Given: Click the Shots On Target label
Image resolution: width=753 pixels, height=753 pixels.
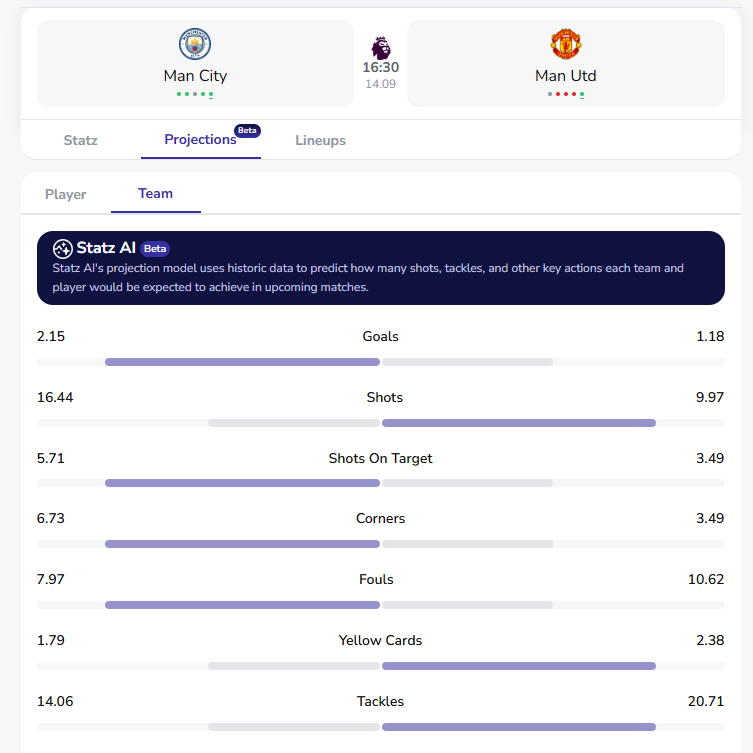Looking at the screenshot, I should (x=380, y=458).
